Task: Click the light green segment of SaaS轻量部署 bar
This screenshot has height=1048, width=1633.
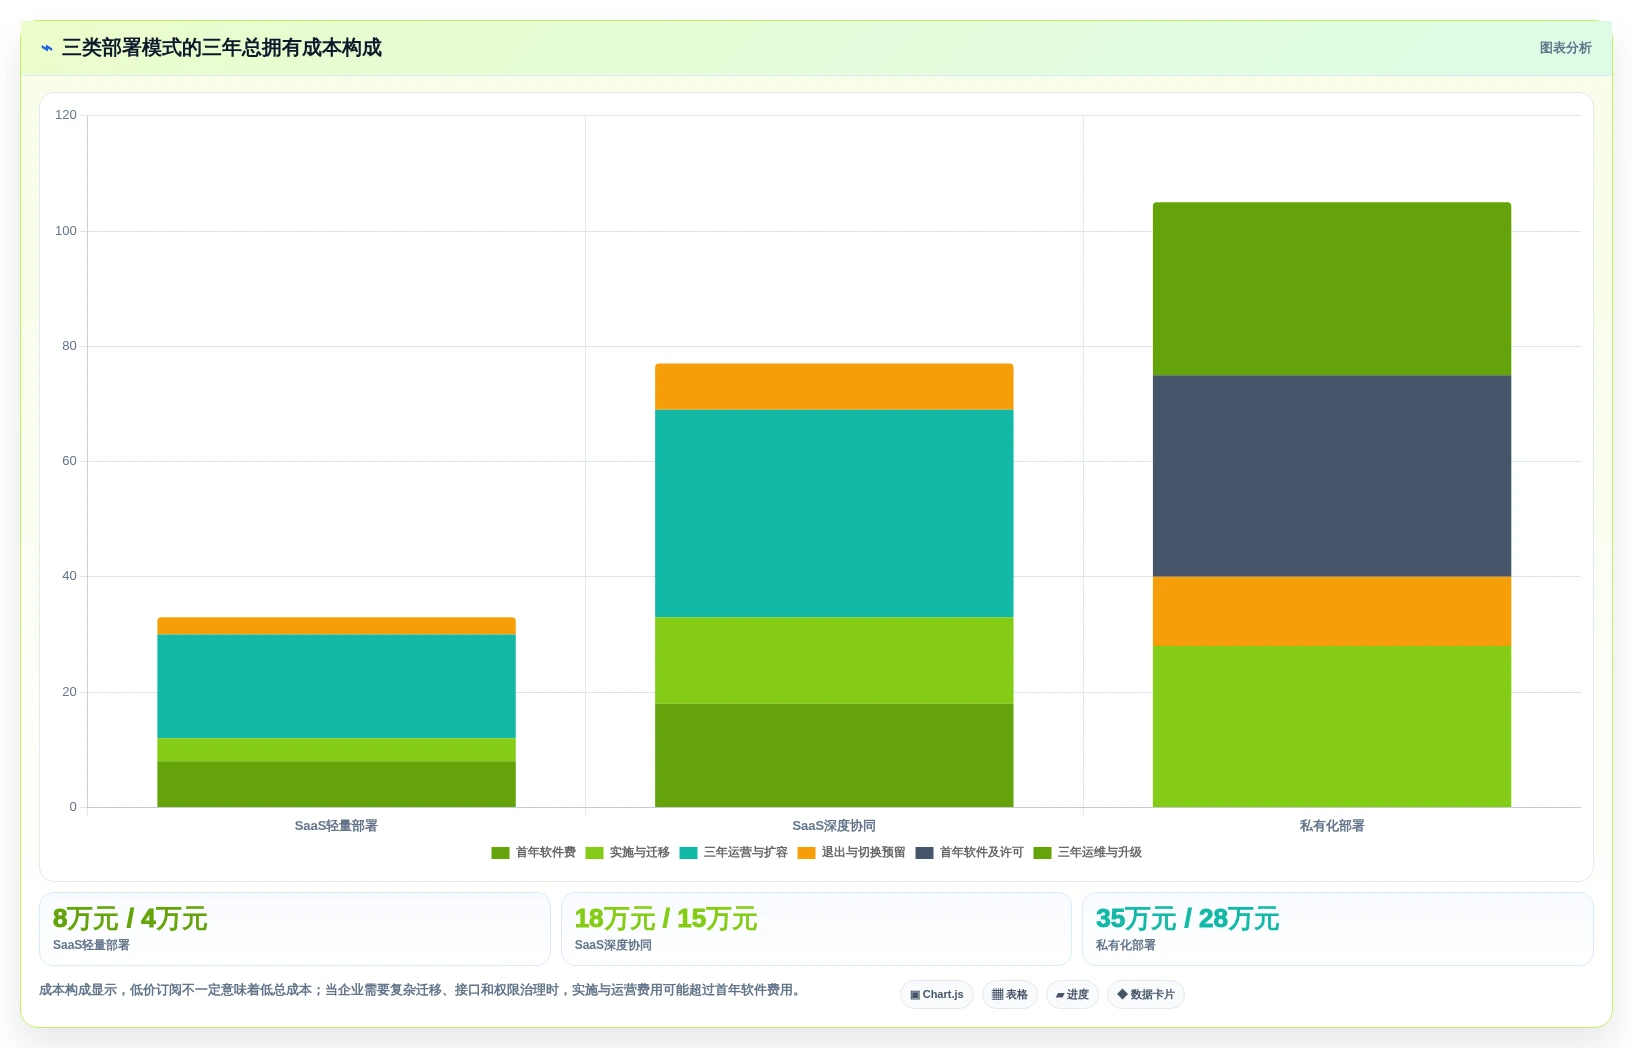Action: (x=336, y=750)
